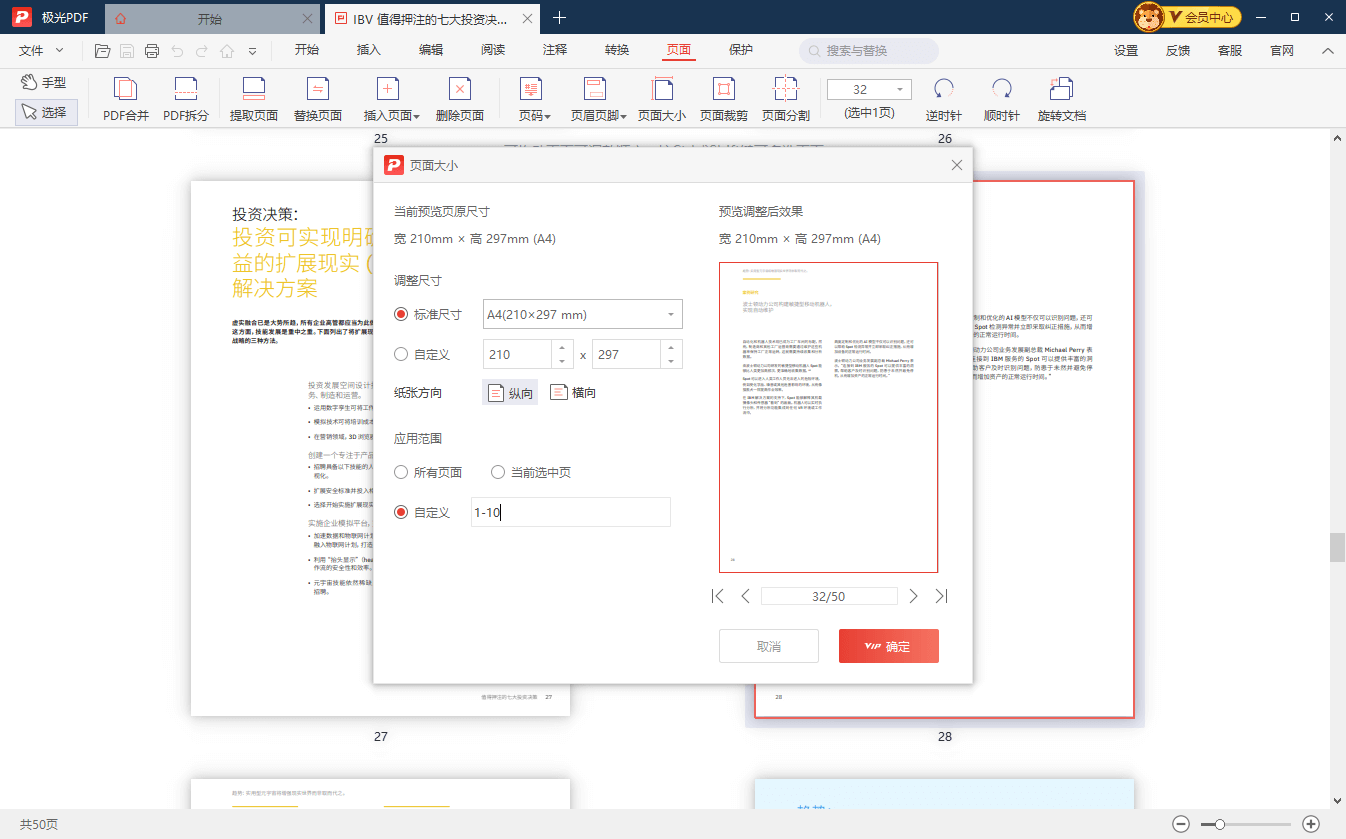Choose the 当前选中页 radio option

tap(498, 472)
